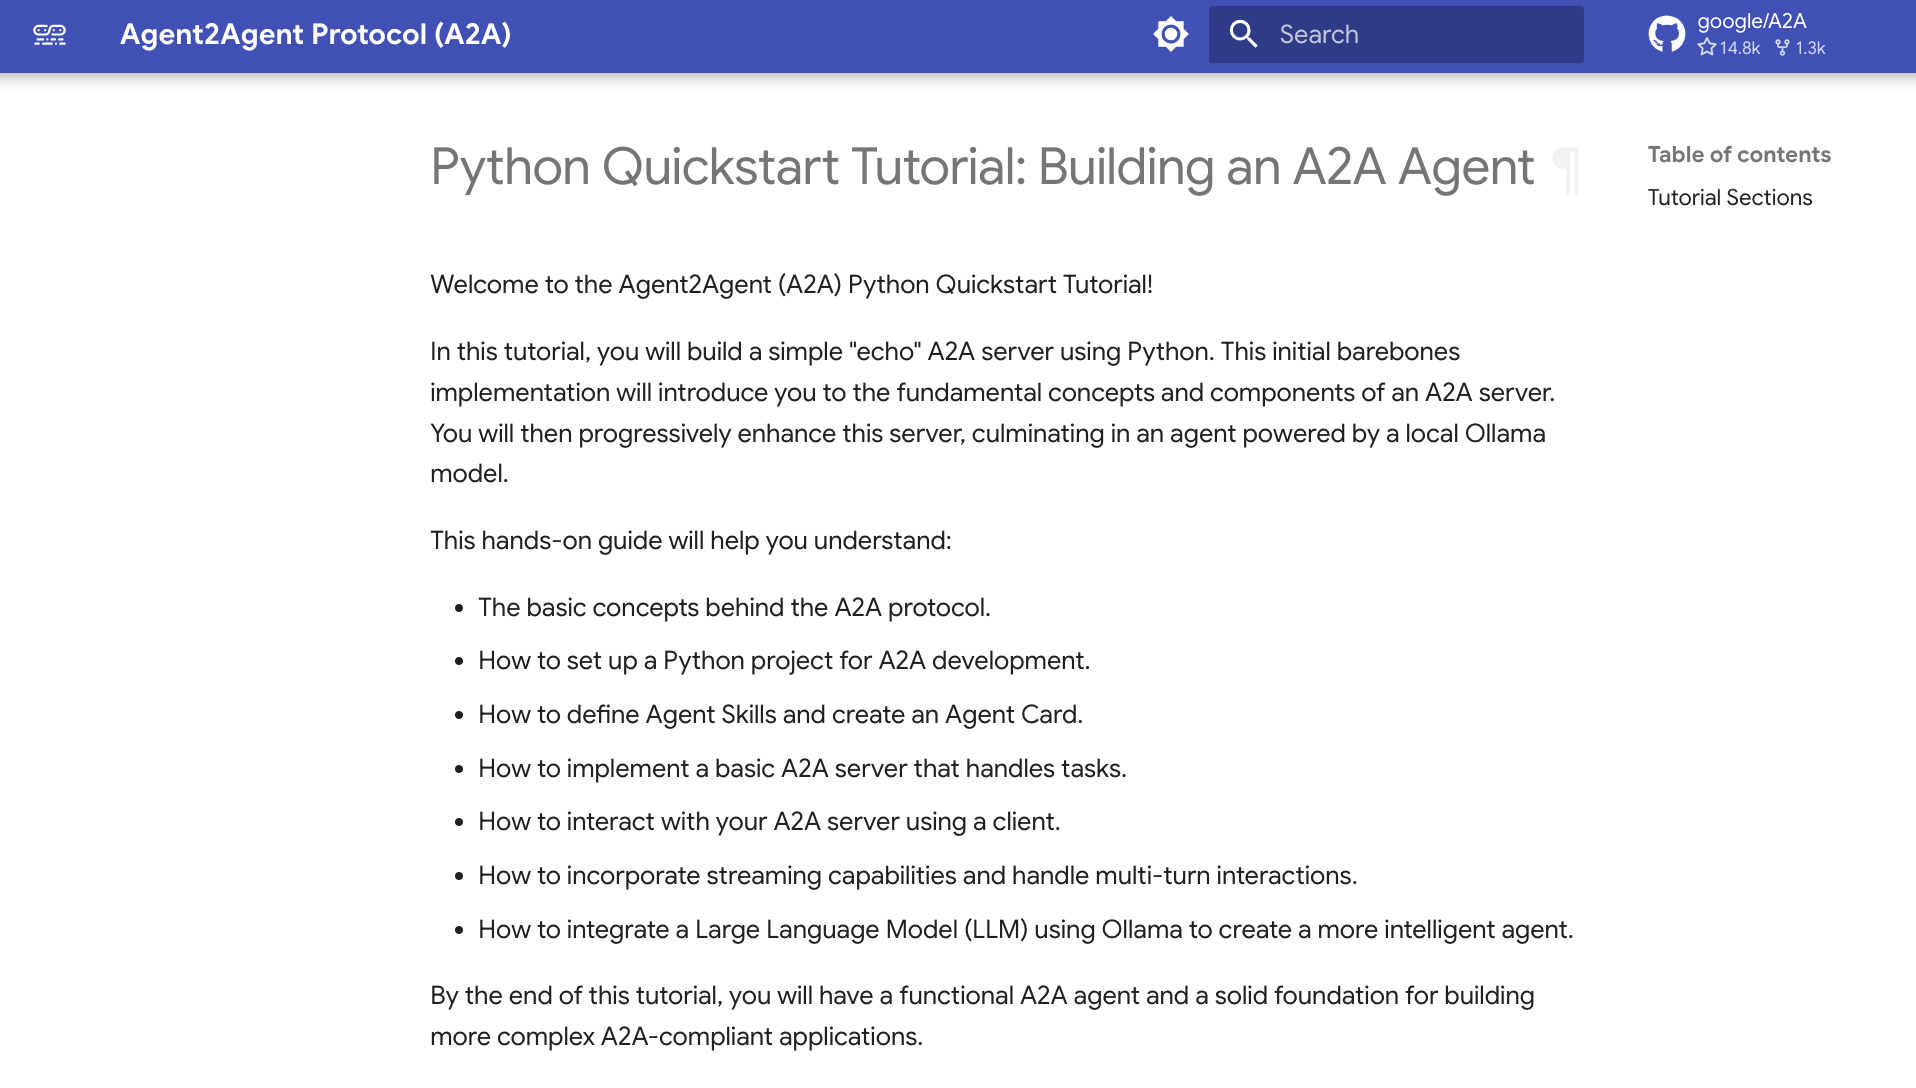This screenshot has height=1088, width=1916.
Task: Select the Table of contents heading
Action: click(x=1739, y=154)
